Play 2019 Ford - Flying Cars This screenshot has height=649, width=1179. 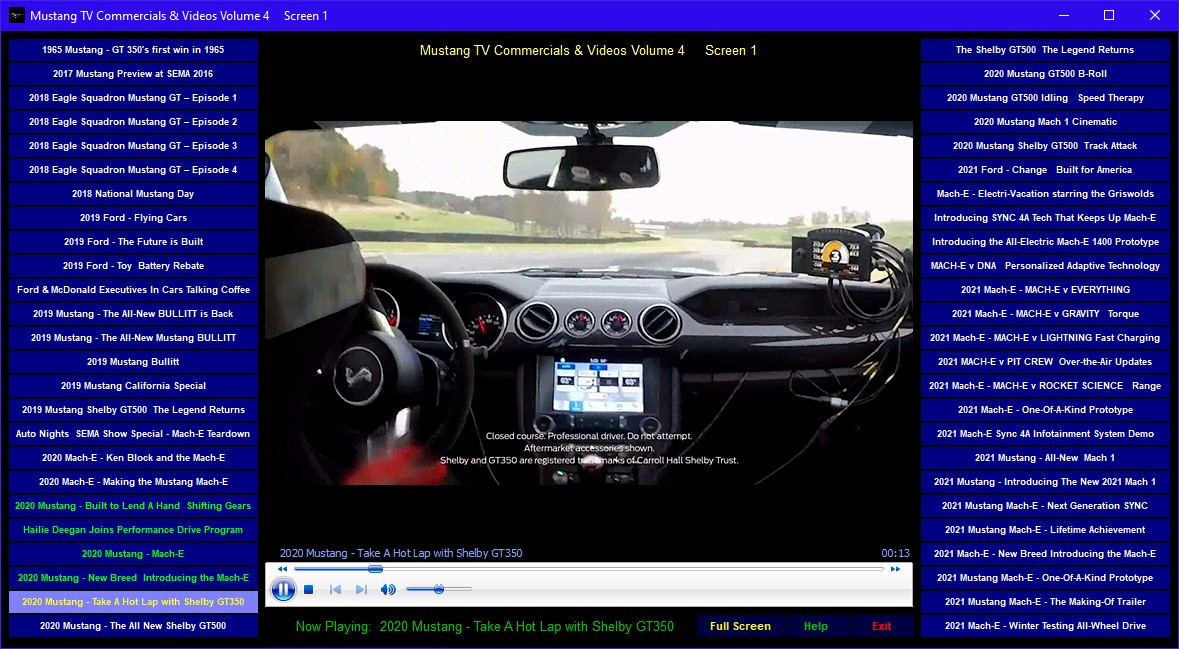click(133, 218)
